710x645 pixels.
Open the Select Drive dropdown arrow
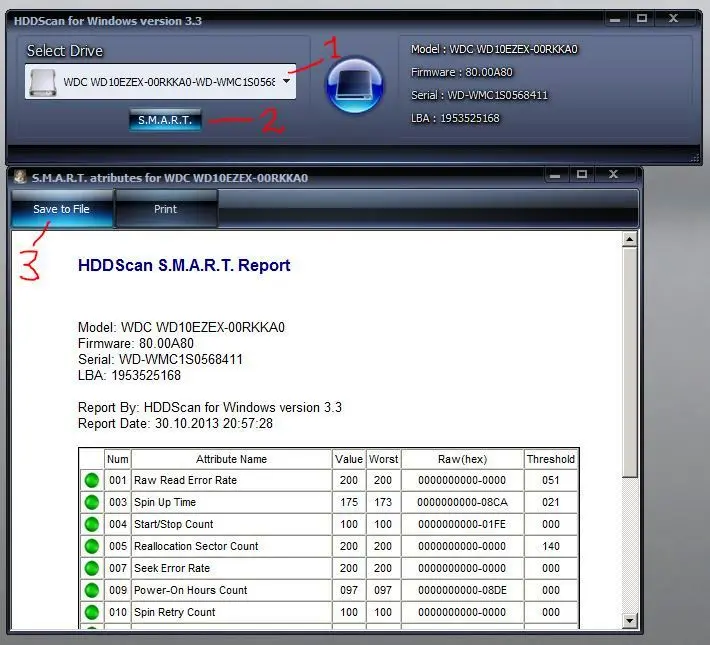[x=286, y=81]
